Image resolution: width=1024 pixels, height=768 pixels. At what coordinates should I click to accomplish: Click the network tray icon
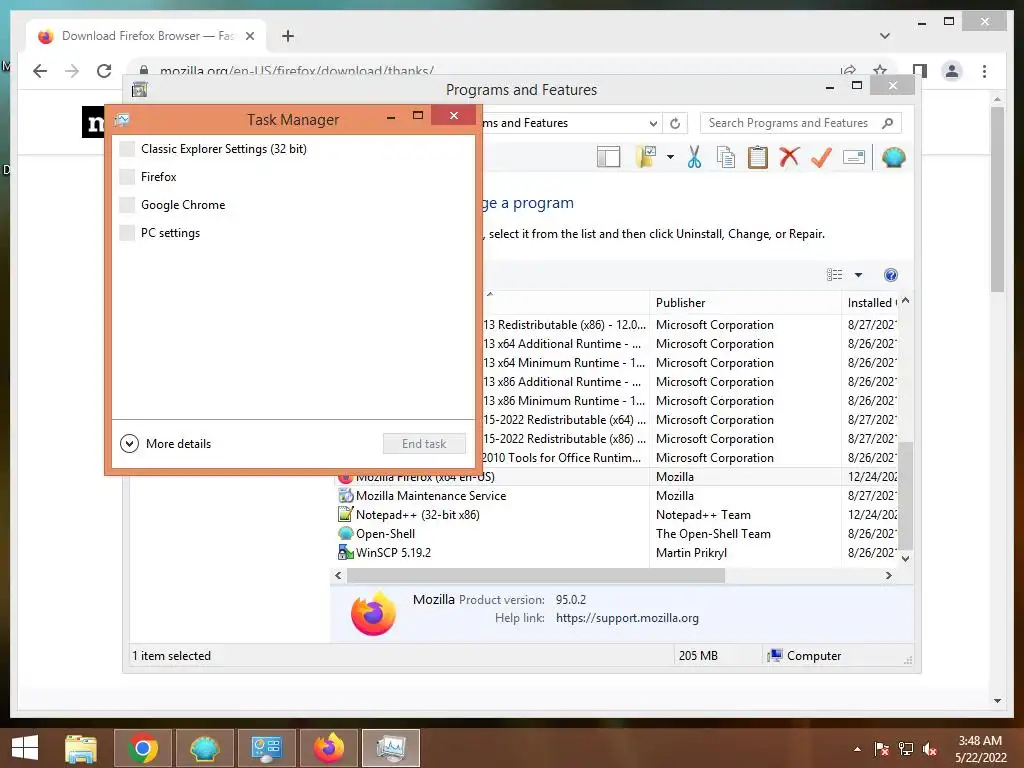(906, 749)
